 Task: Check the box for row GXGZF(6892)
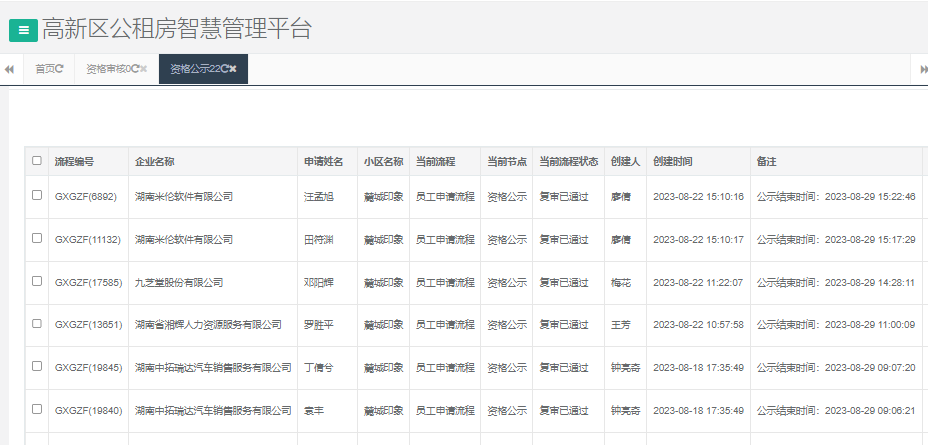click(x=37, y=195)
